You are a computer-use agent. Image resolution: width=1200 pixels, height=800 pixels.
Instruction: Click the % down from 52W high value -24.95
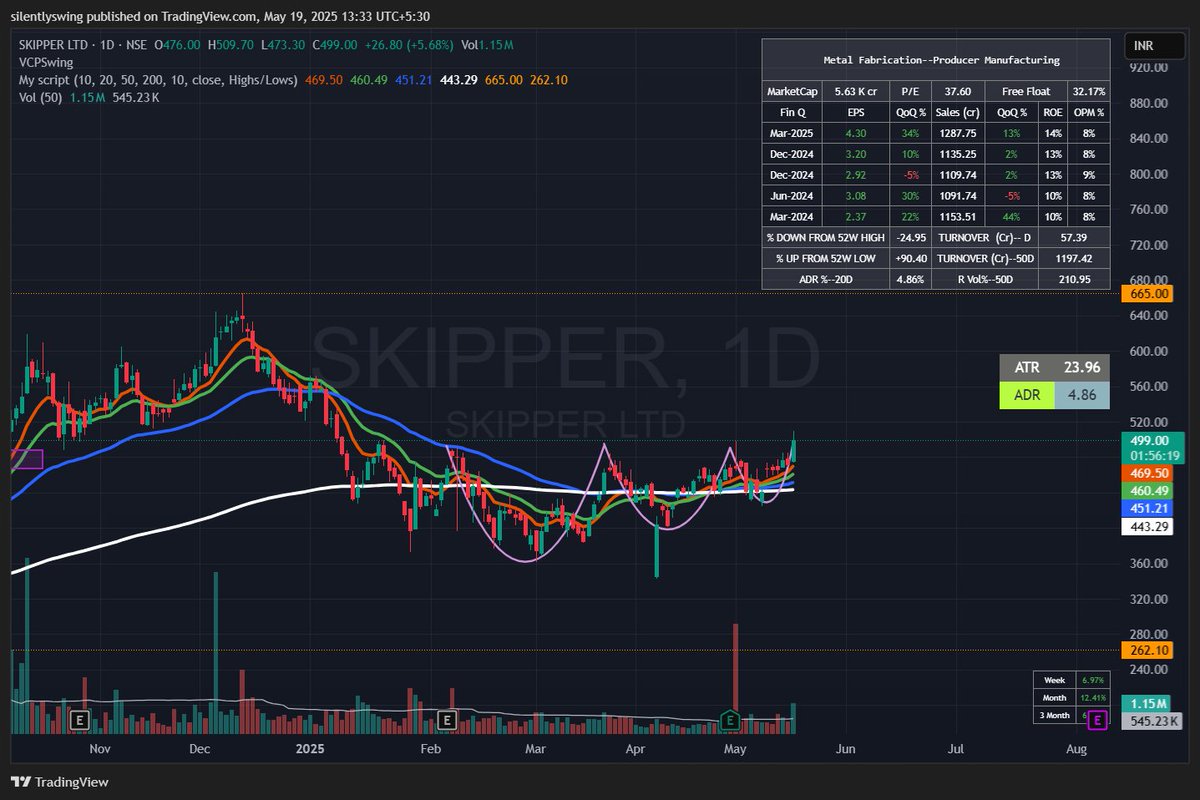coord(910,238)
